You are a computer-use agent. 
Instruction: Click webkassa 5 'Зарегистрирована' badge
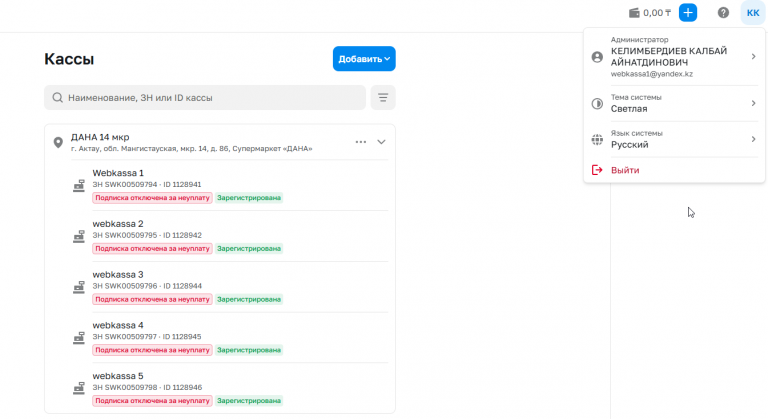tap(249, 401)
